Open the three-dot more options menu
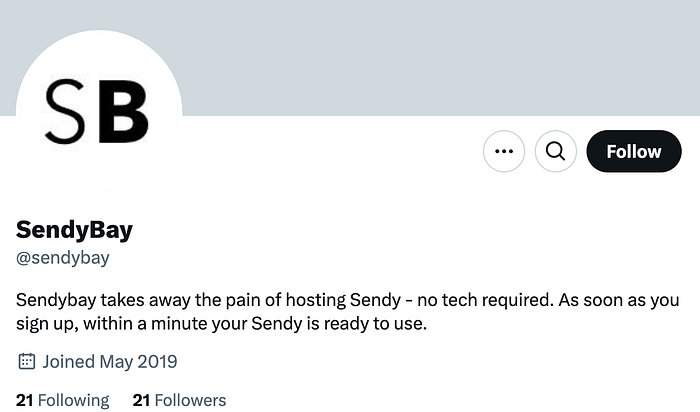 tap(504, 151)
